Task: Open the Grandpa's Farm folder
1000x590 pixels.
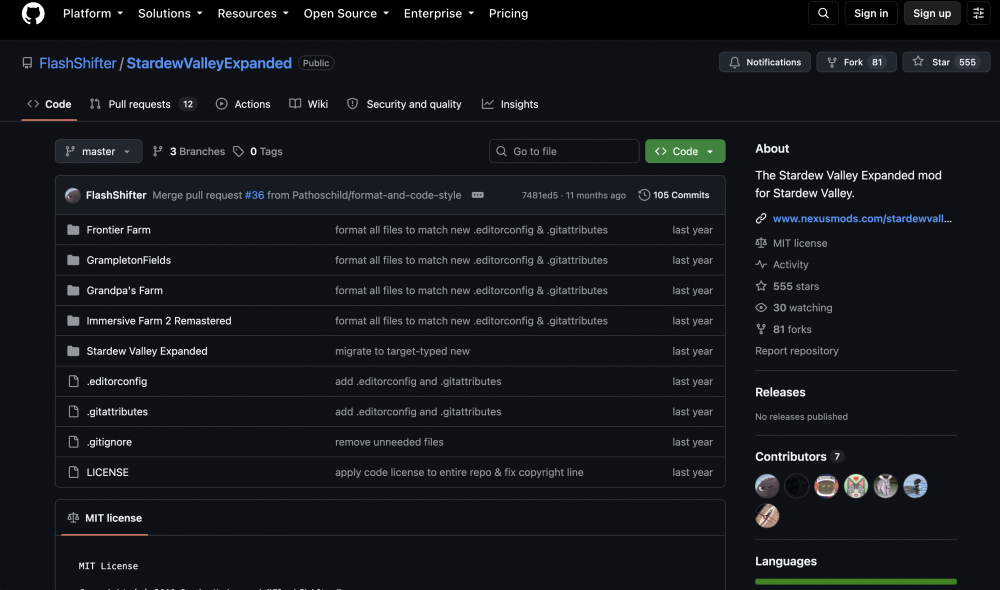Action: pos(124,290)
